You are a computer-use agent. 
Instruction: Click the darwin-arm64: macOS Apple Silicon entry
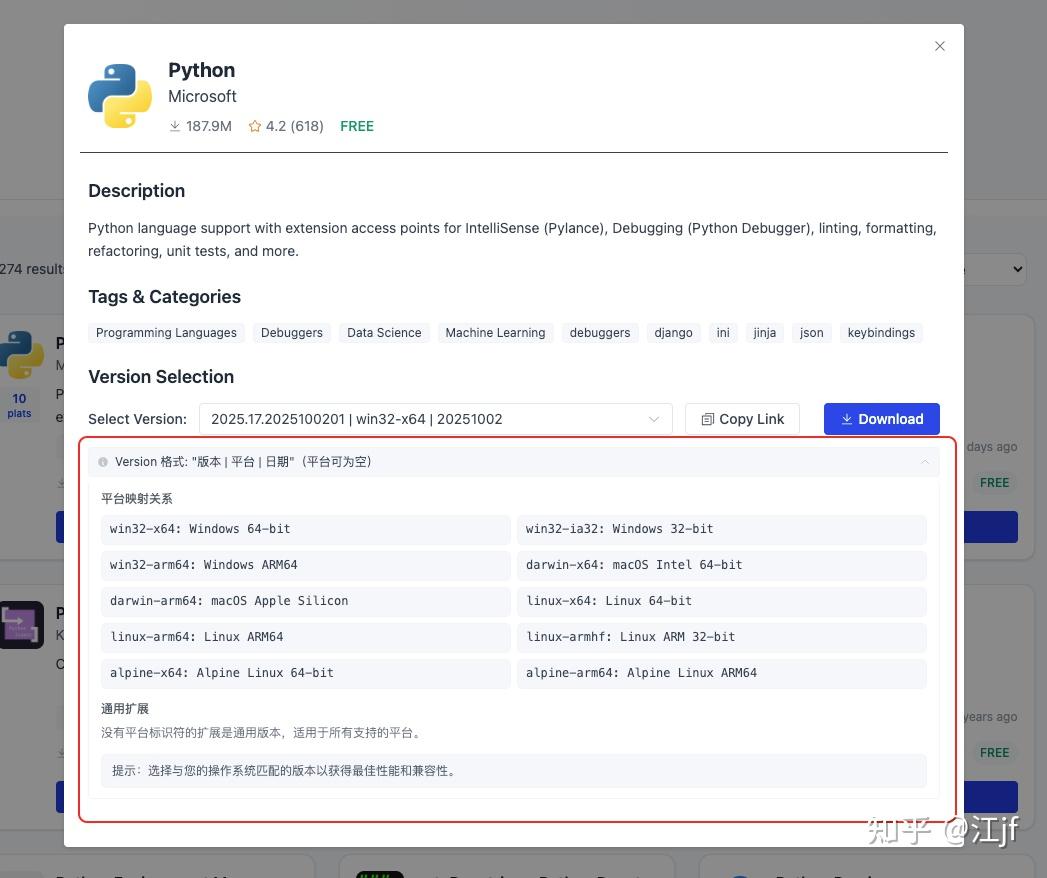point(306,601)
